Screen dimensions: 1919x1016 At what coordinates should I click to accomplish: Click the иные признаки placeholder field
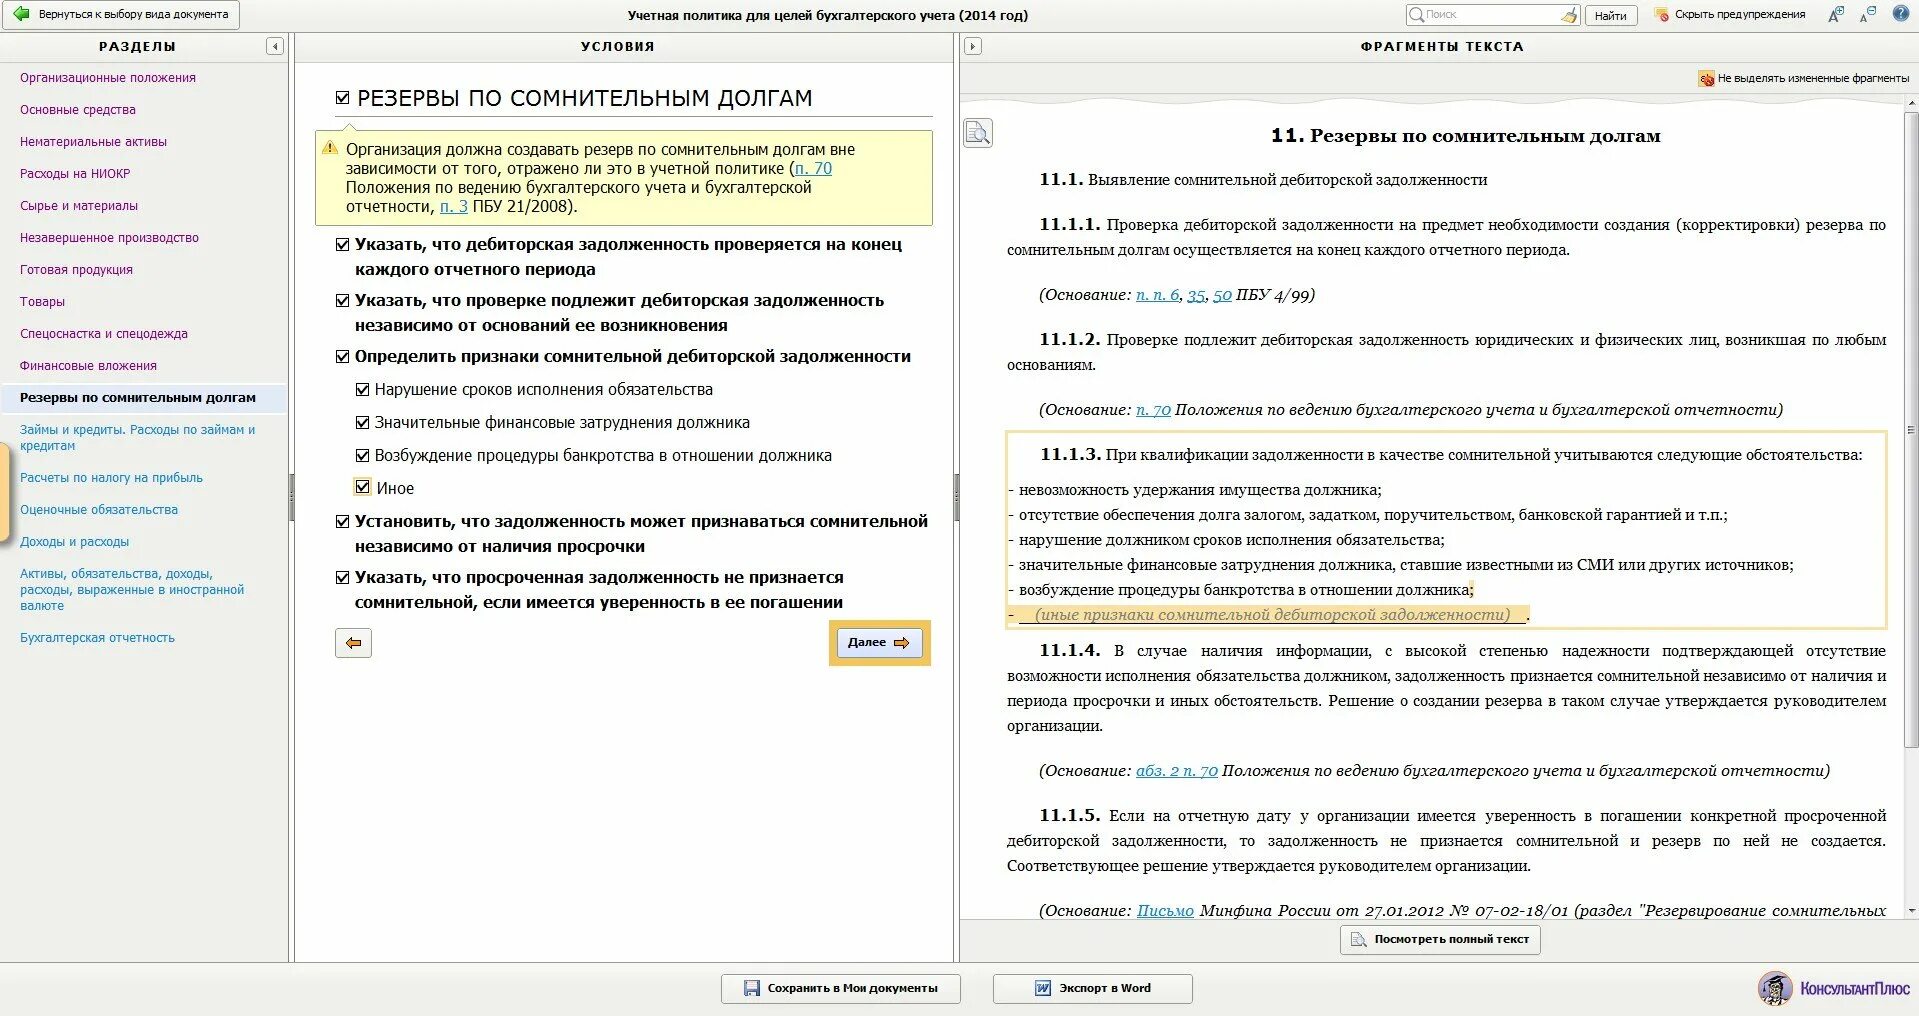(1272, 615)
